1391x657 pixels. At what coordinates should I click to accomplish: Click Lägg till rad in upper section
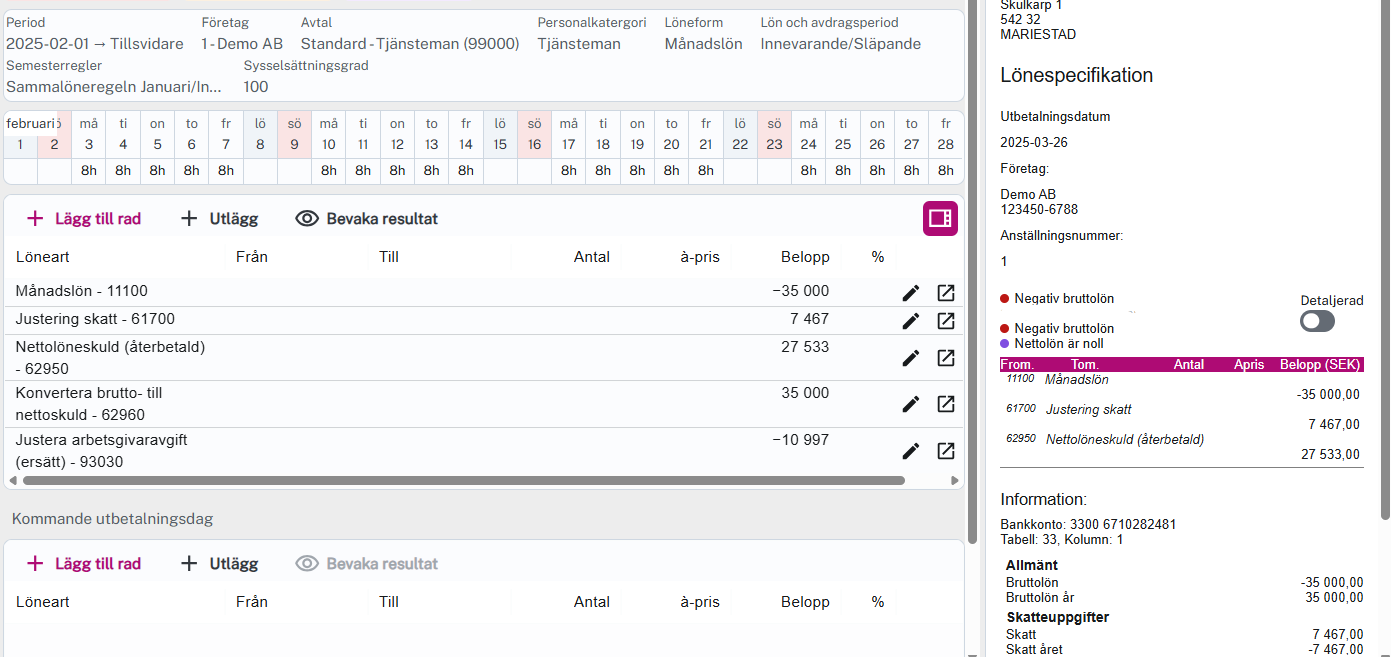84,219
